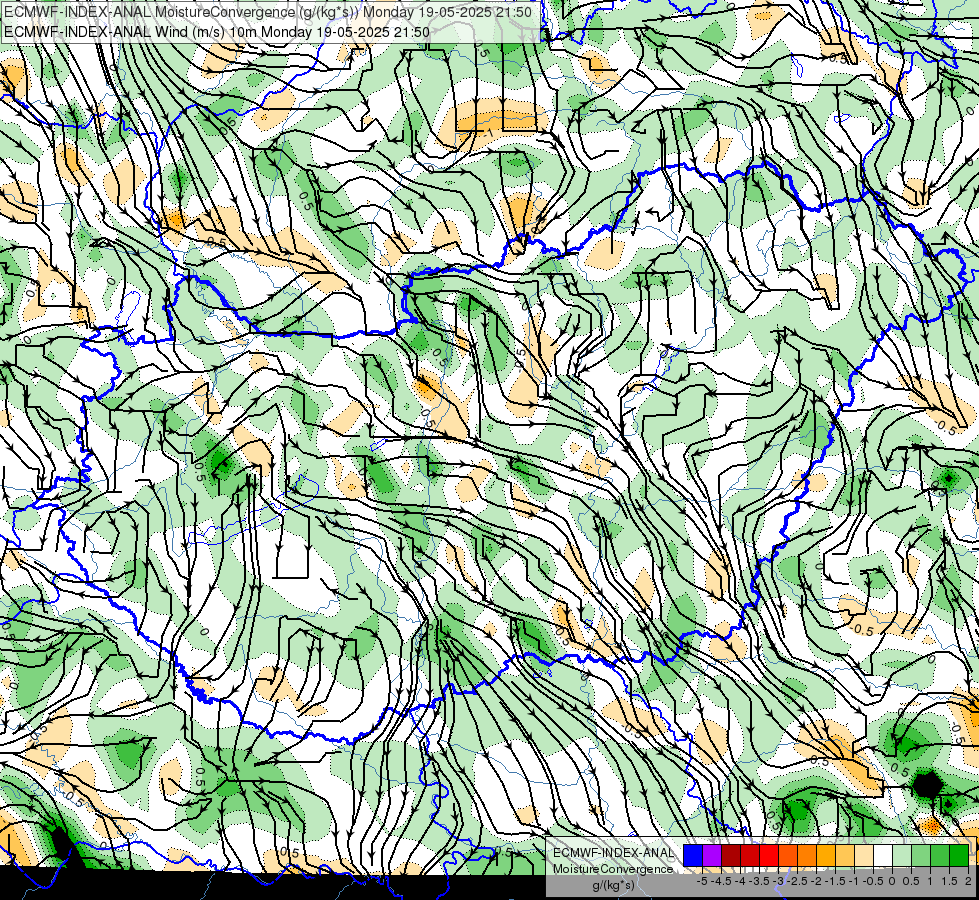Click the MoistureConvergence title line at top
The image size is (979, 900).
click(268, 12)
